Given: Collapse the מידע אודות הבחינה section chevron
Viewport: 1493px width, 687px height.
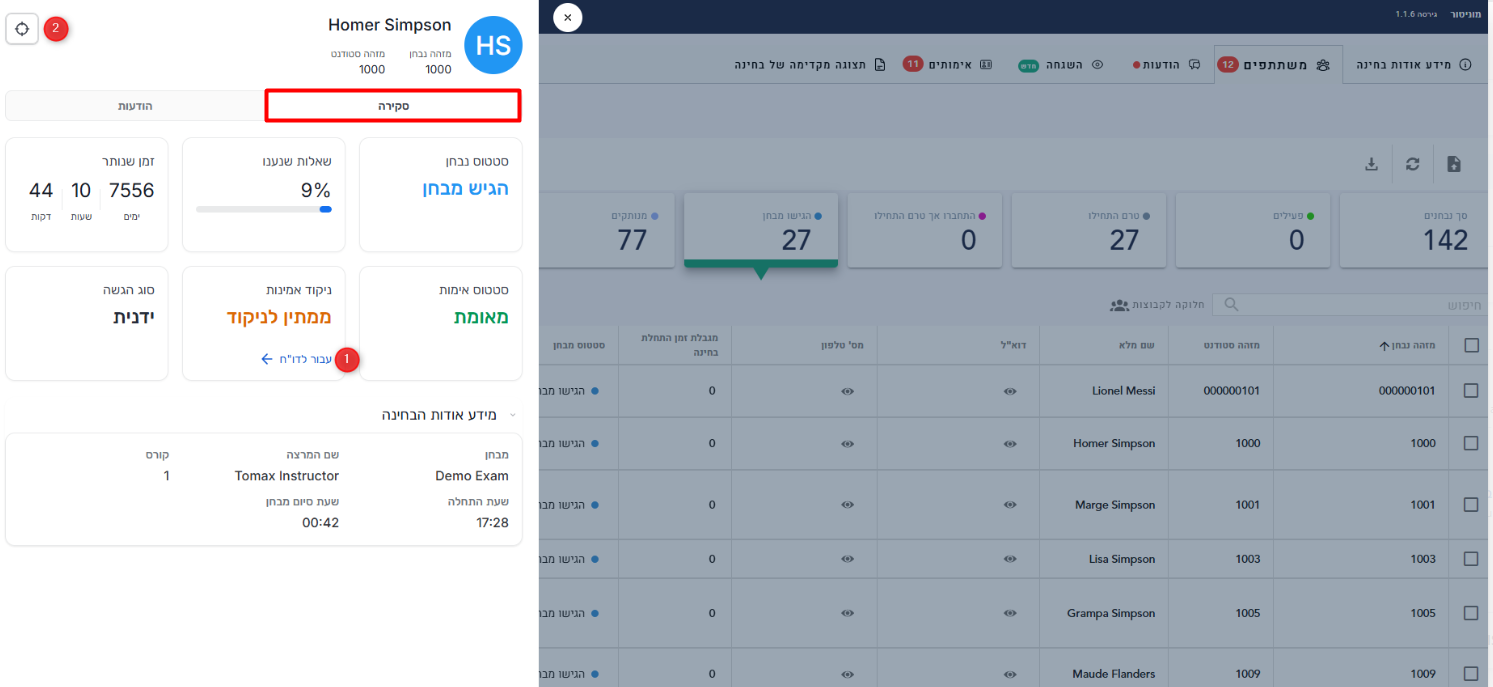Looking at the screenshot, I should pyautogui.click(x=513, y=415).
